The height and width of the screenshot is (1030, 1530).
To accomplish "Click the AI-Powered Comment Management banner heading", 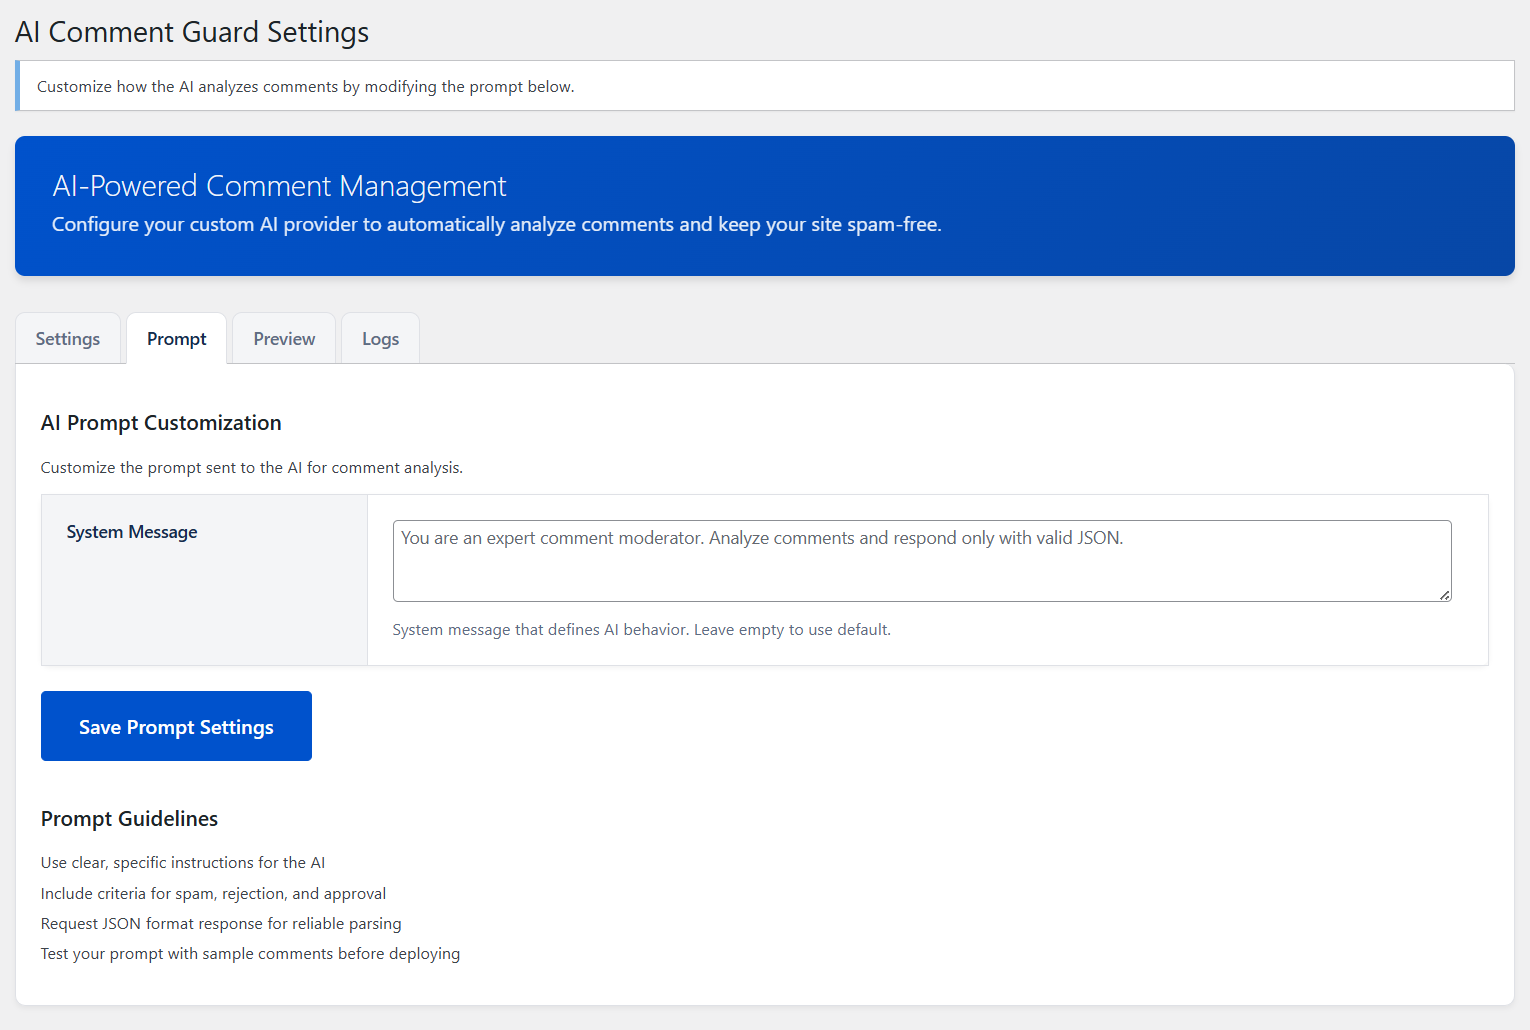I will 279,186.
